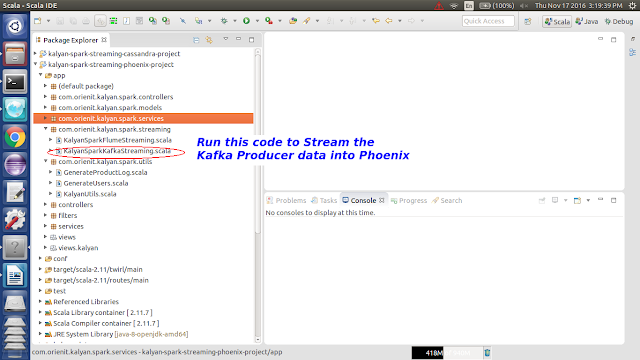The height and width of the screenshot is (360, 640).
Task: Open the Run button dropdown arrow
Action: (257, 21)
